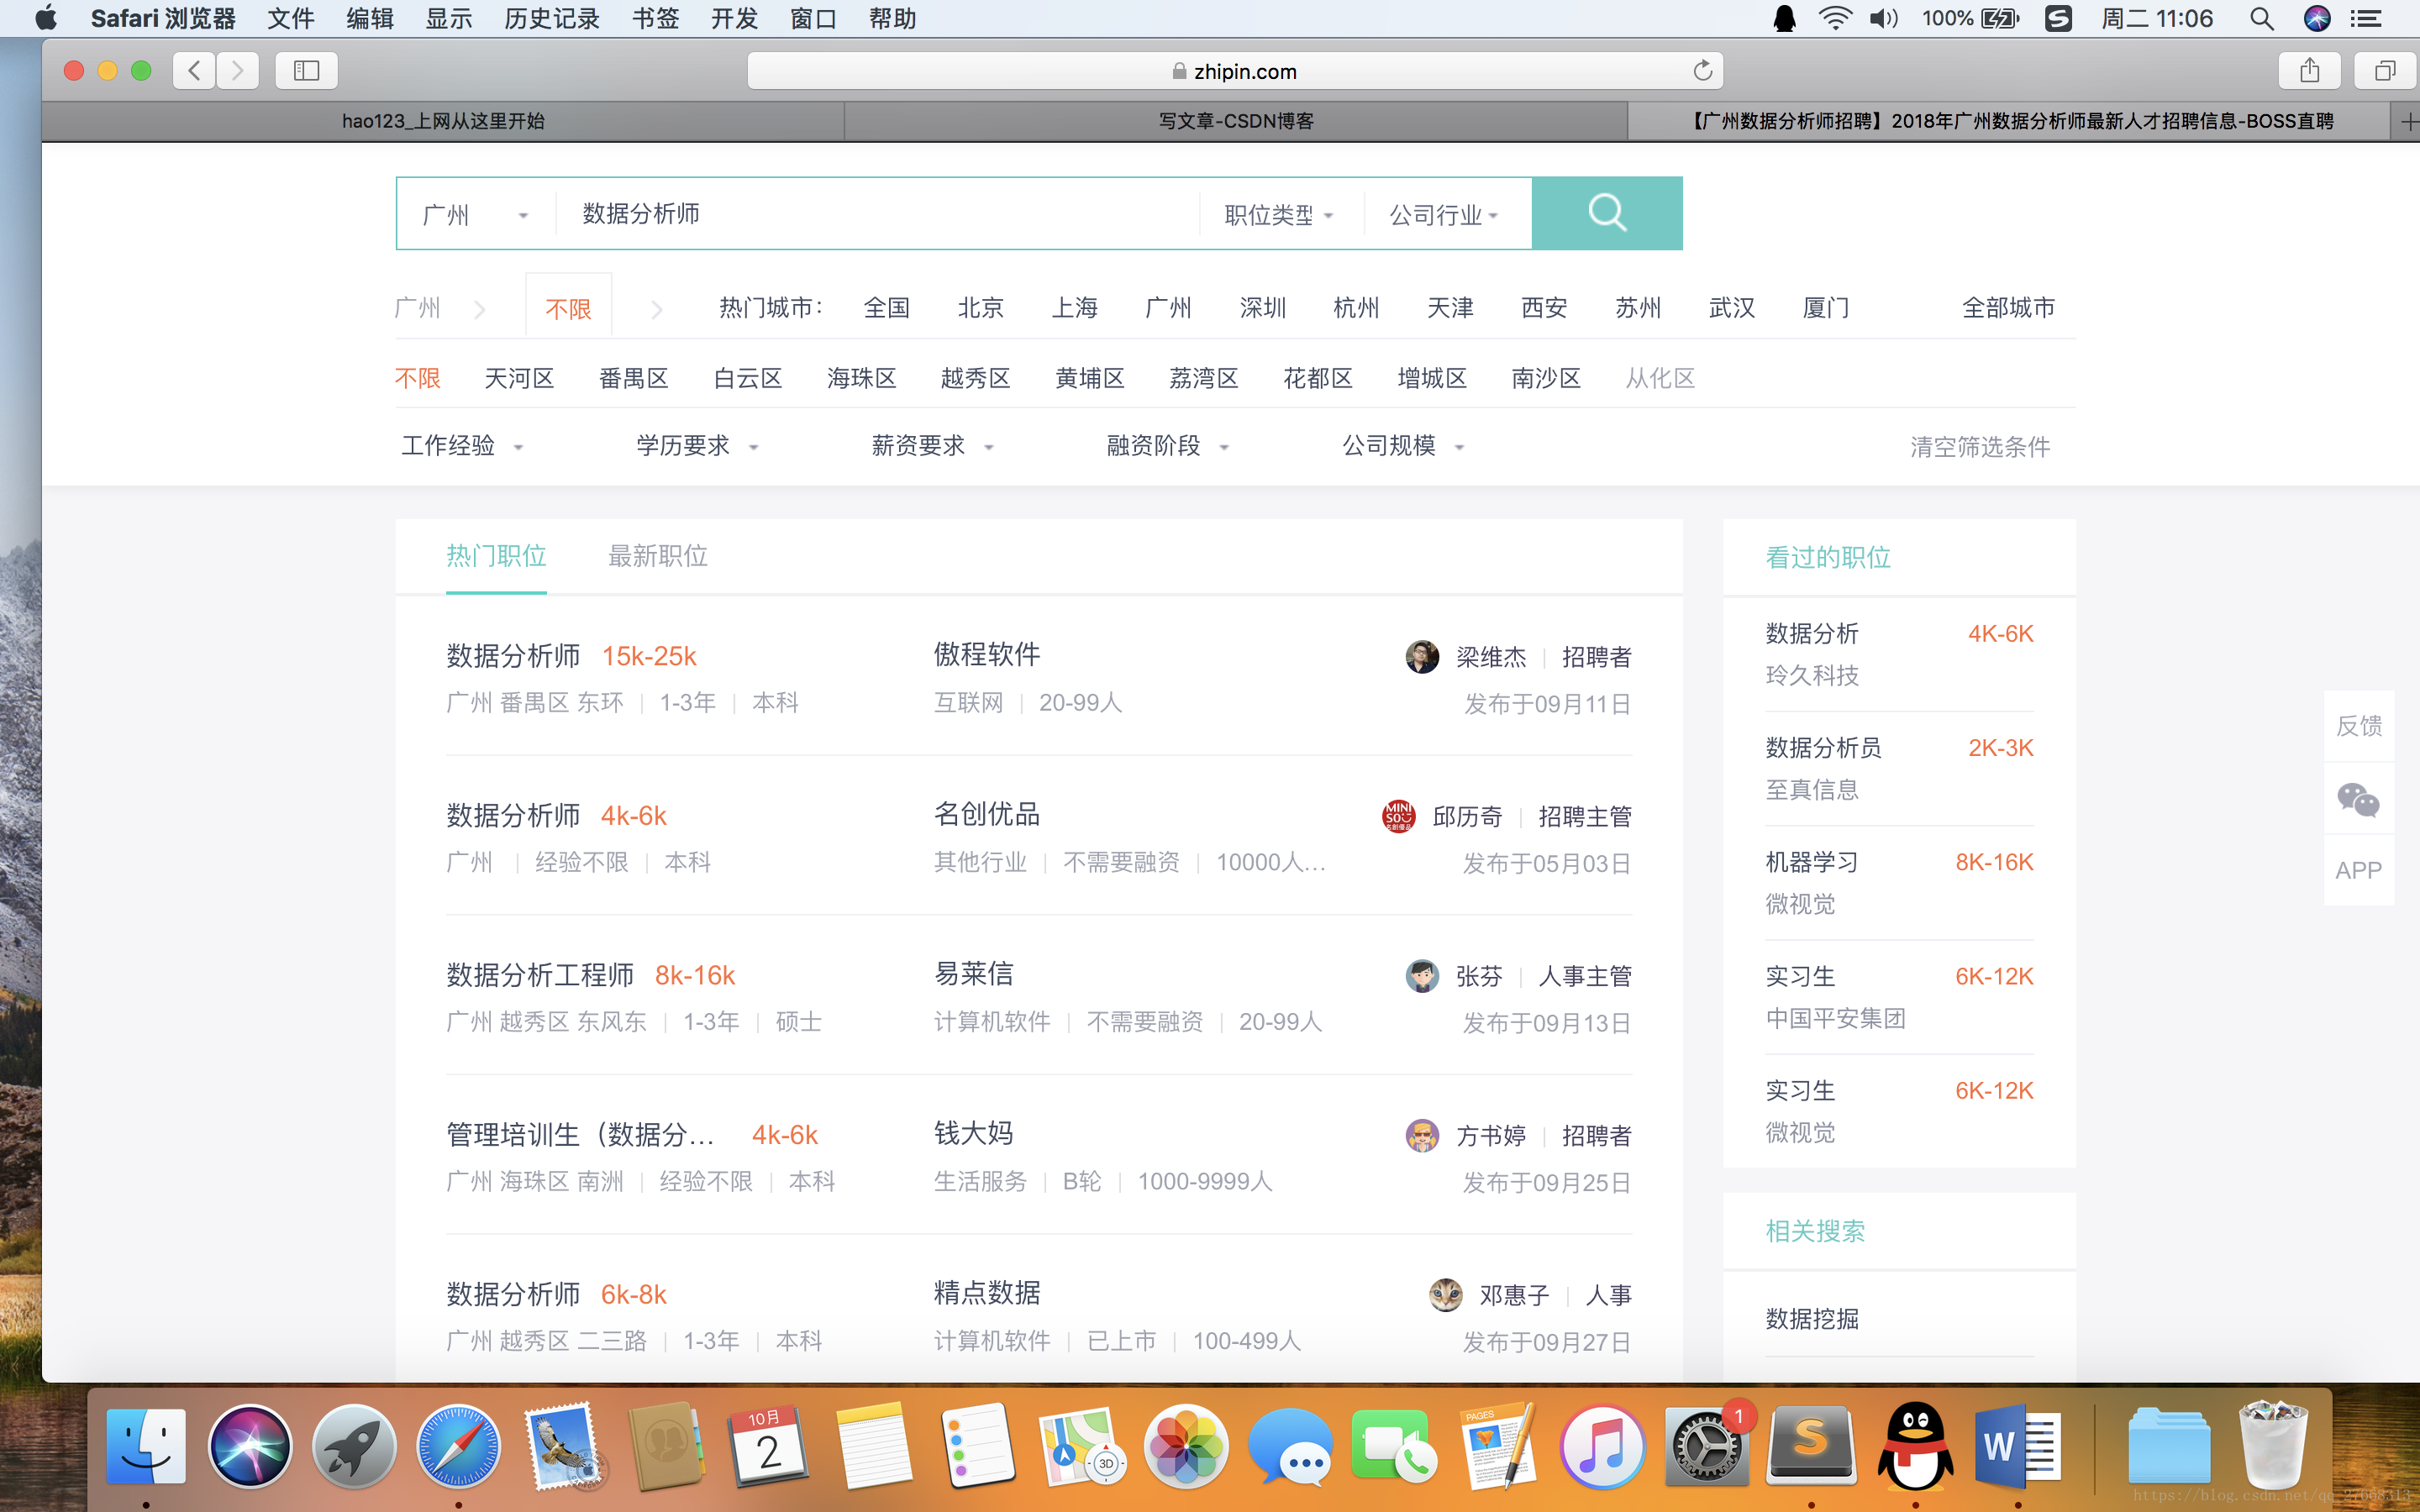
Task: Click recruiter 梁维杰's avatar
Action: (1421, 657)
